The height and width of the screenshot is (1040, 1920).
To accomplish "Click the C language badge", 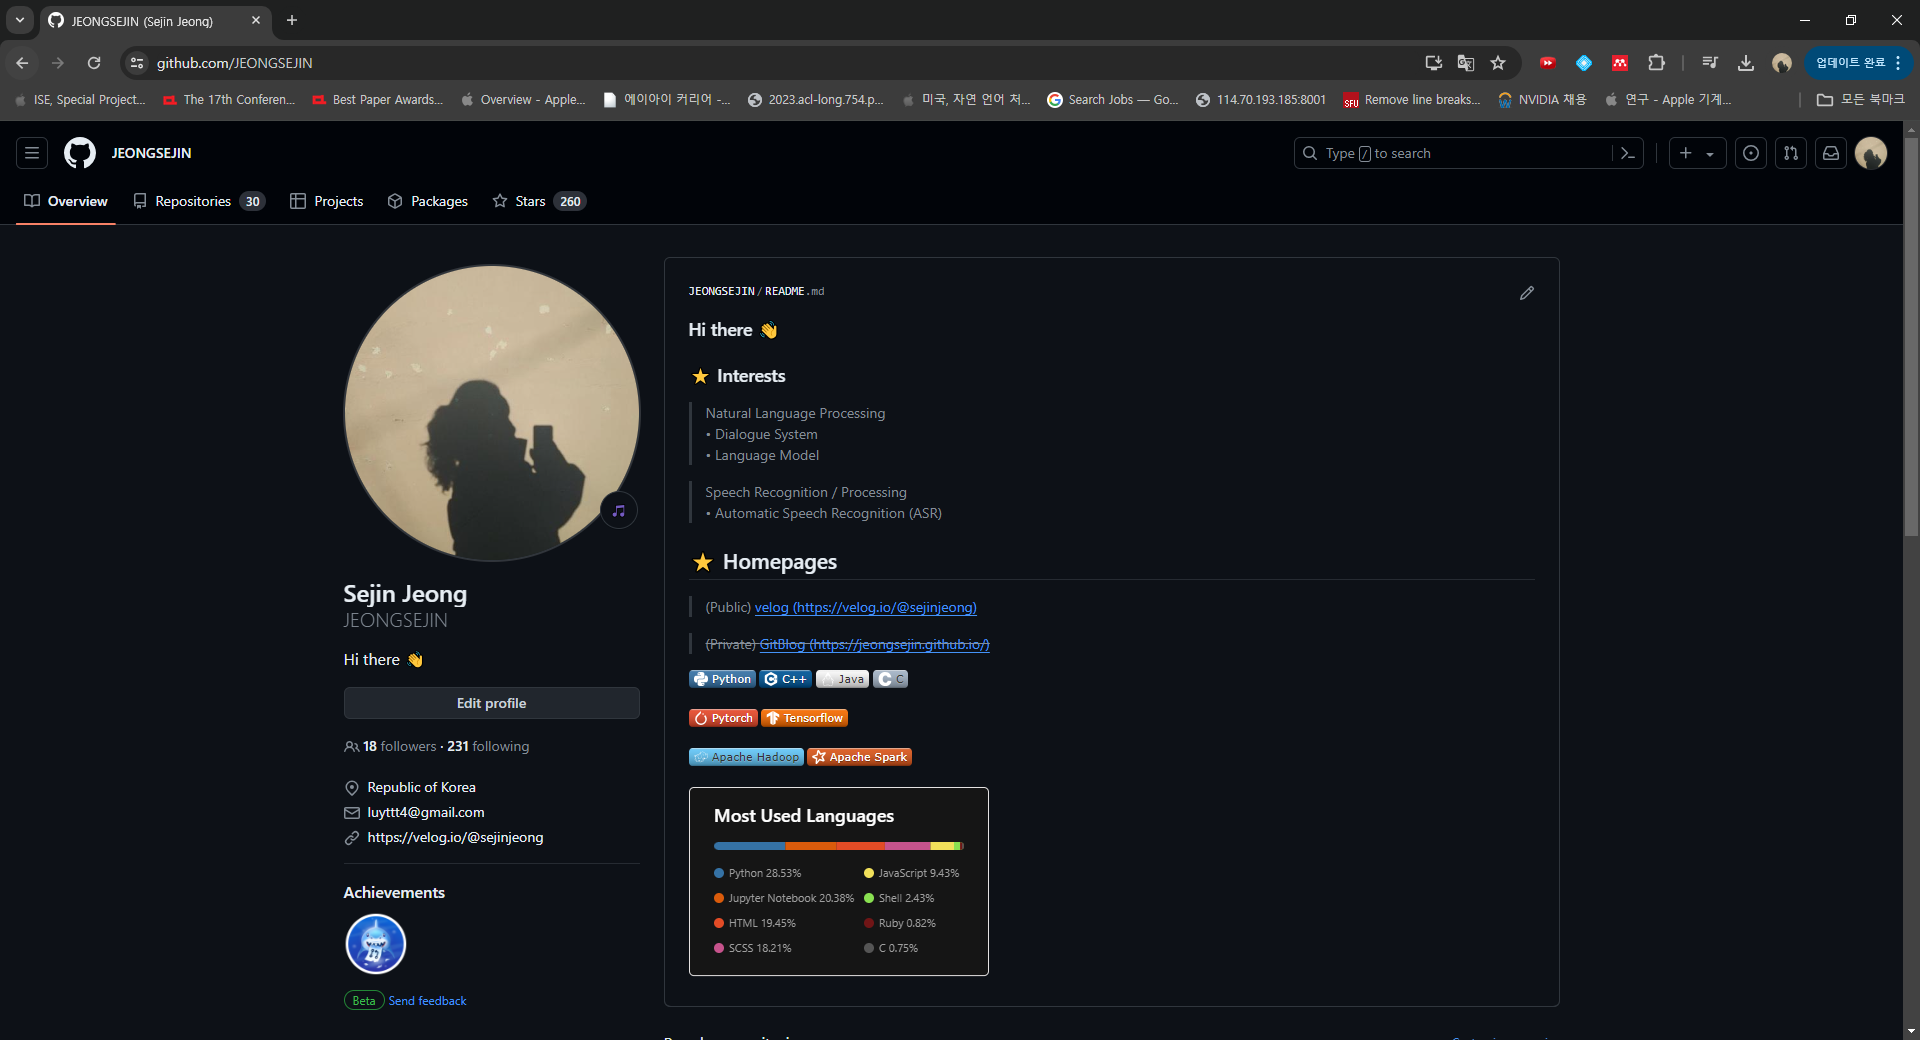I will [890, 679].
